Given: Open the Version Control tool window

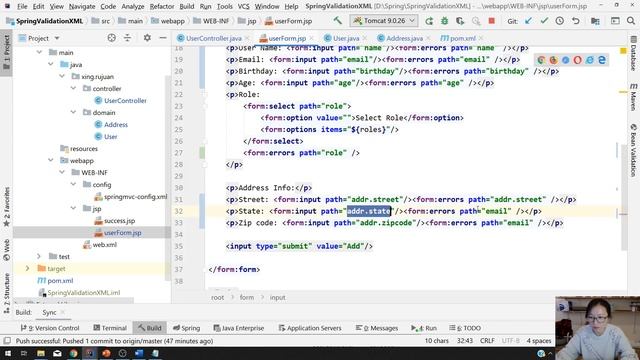Looking at the screenshot, I should pos(50,328).
